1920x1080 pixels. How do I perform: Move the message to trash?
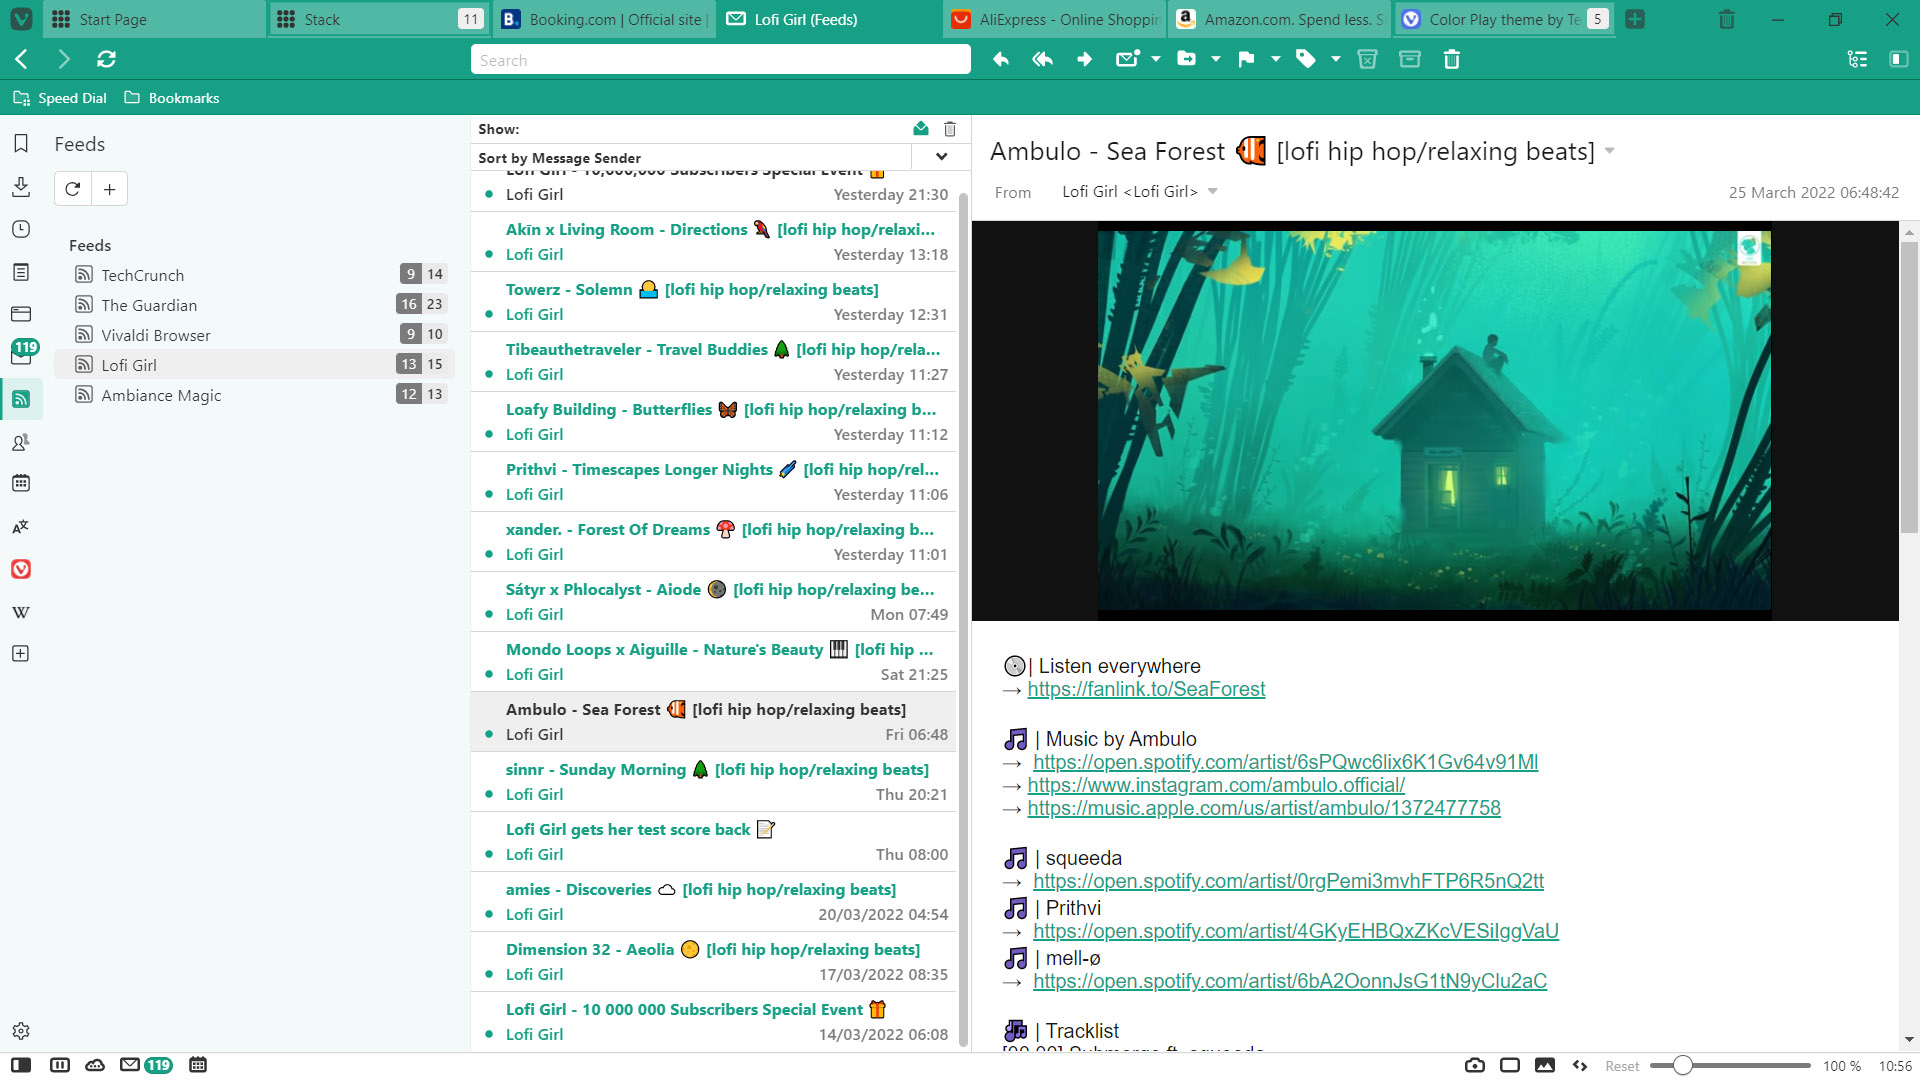[1452, 59]
